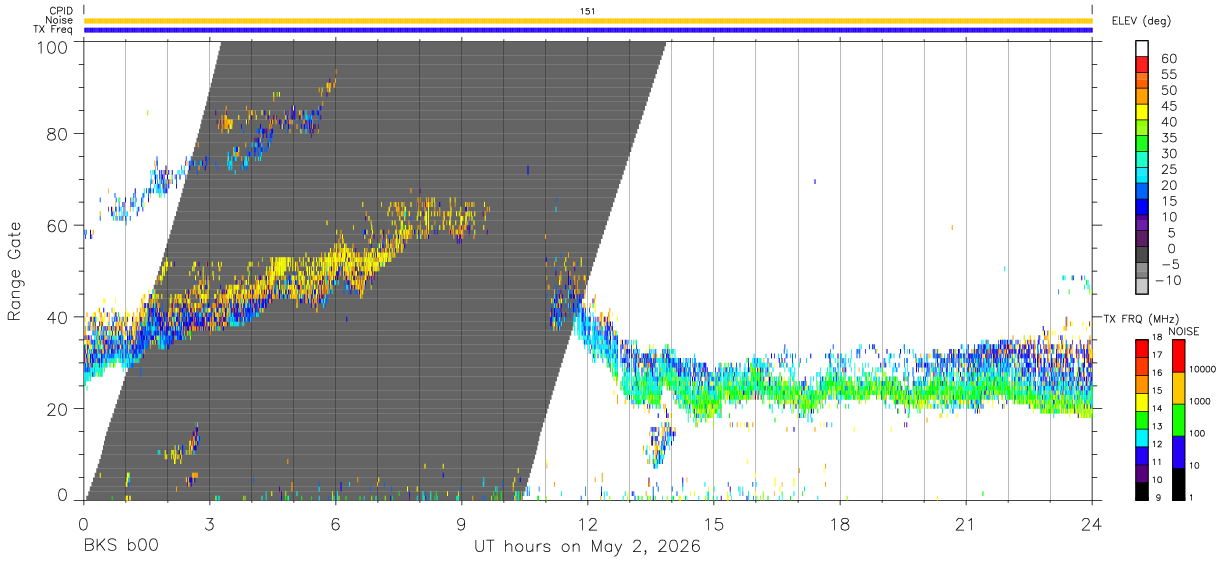Click the Noise label above the plot
The image size is (1228, 567).
[60, 20]
